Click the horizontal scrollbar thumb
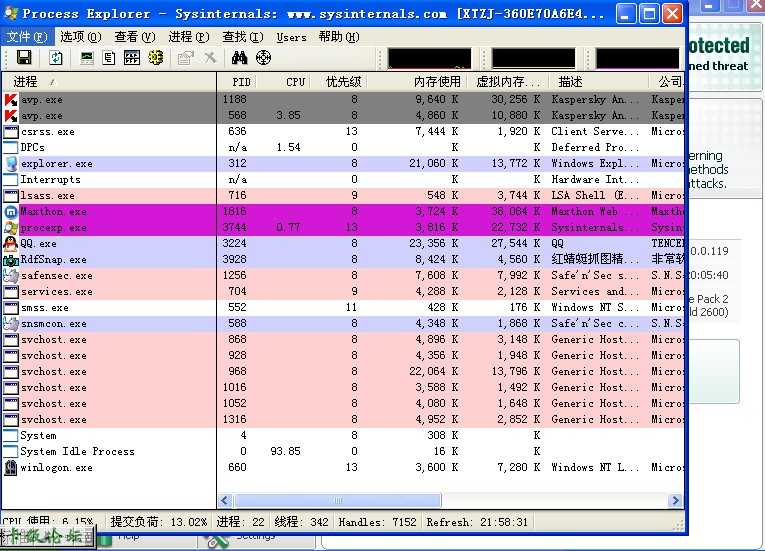Viewport: 765px width, 551px height. tap(338, 500)
